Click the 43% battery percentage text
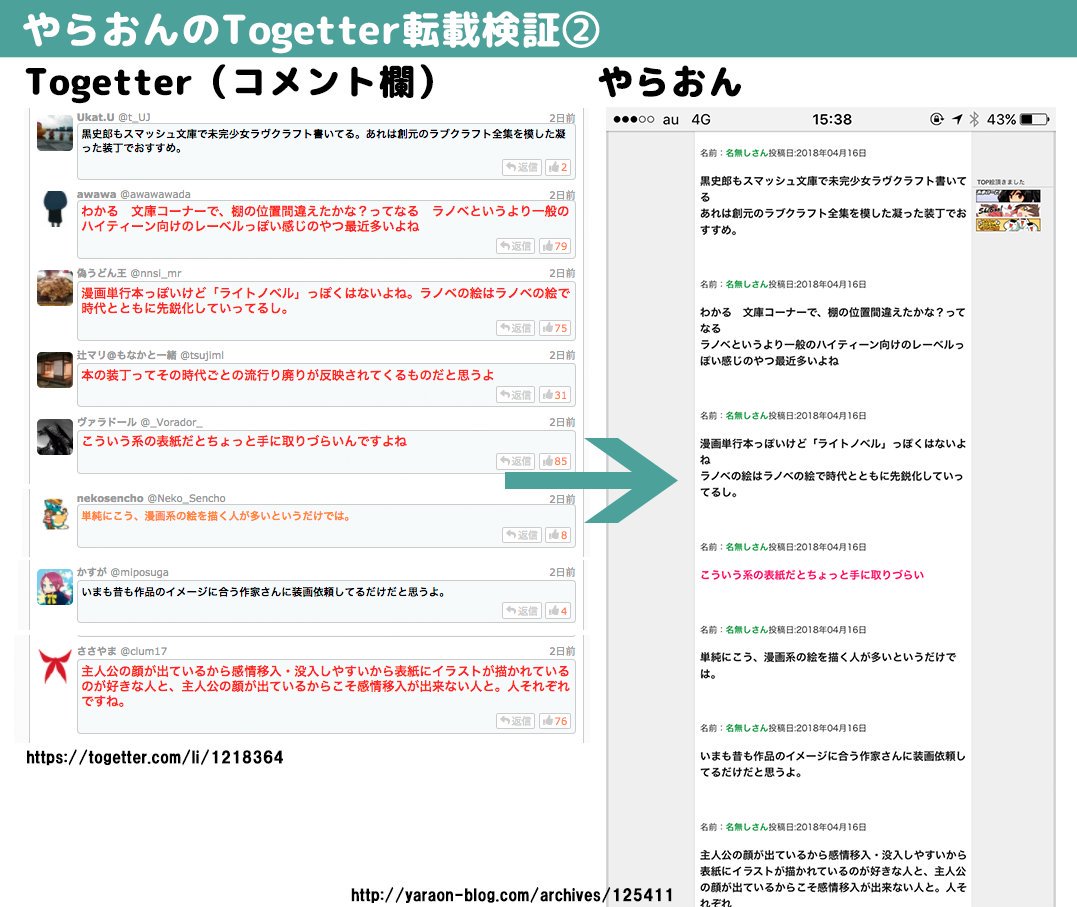1077x907 pixels. 1001,120
